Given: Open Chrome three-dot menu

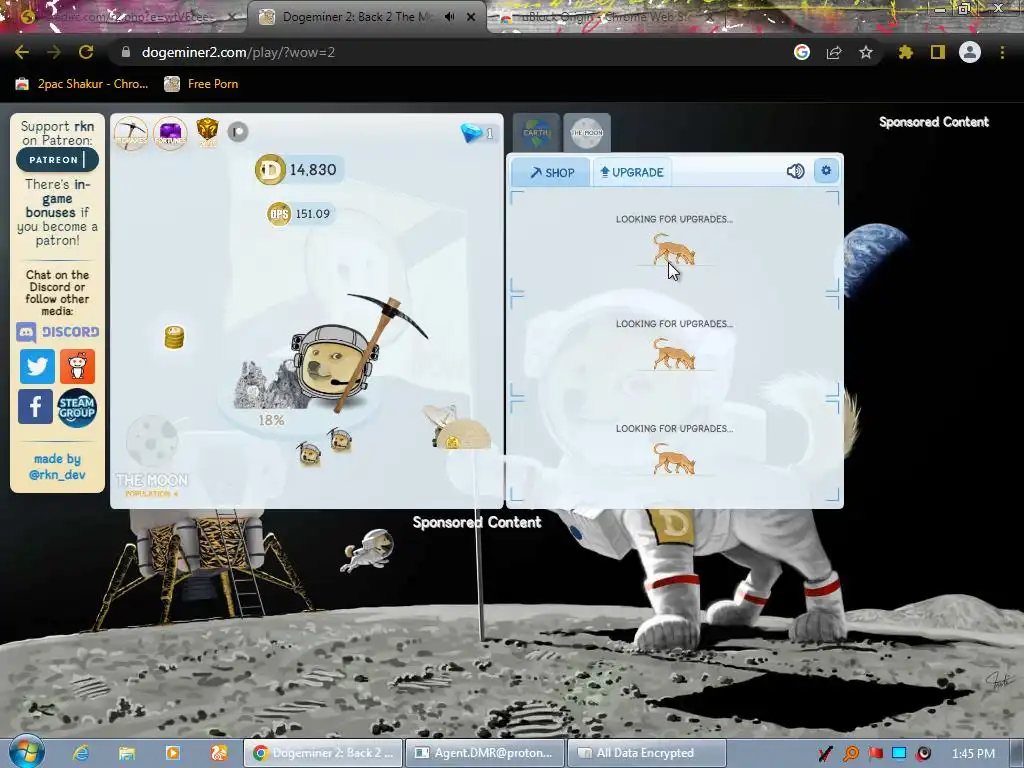Looking at the screenshot, I should point(1002,52).
